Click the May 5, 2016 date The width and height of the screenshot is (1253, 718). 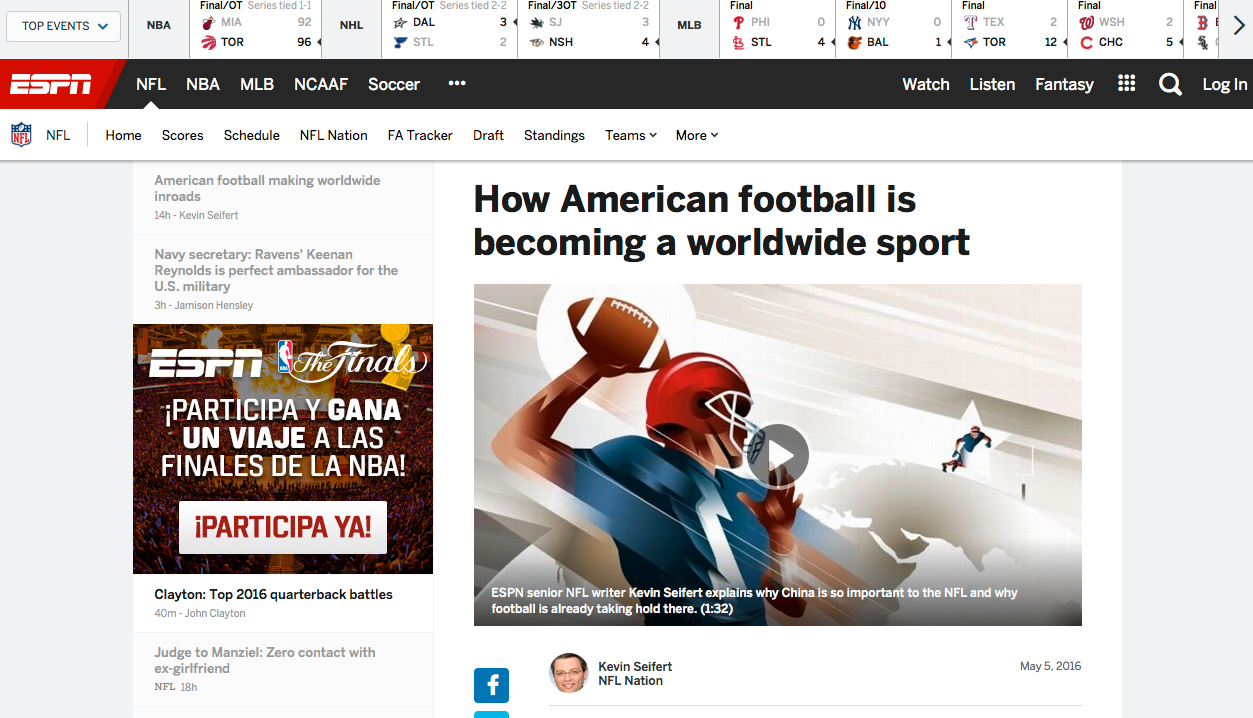pos(1050,666)
